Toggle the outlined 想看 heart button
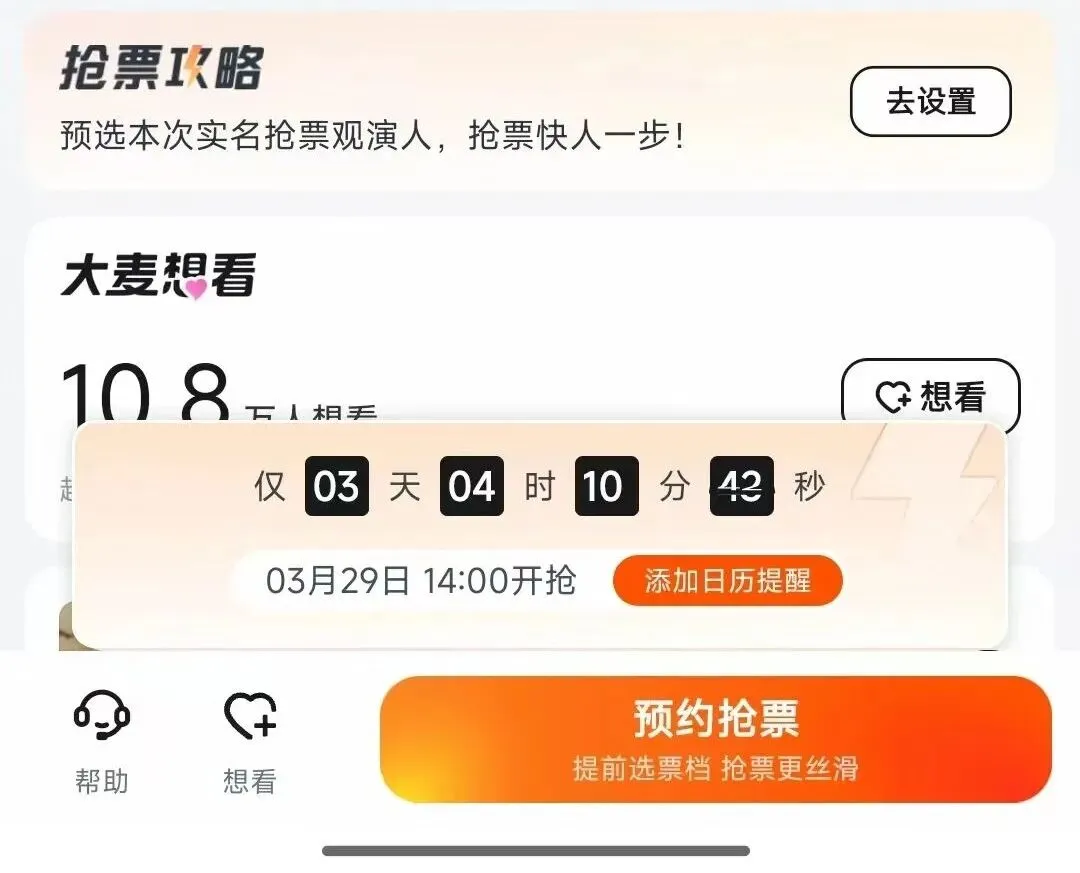Image resolution: width=1080 pixels, height=873 pixels. coord(931,394)
